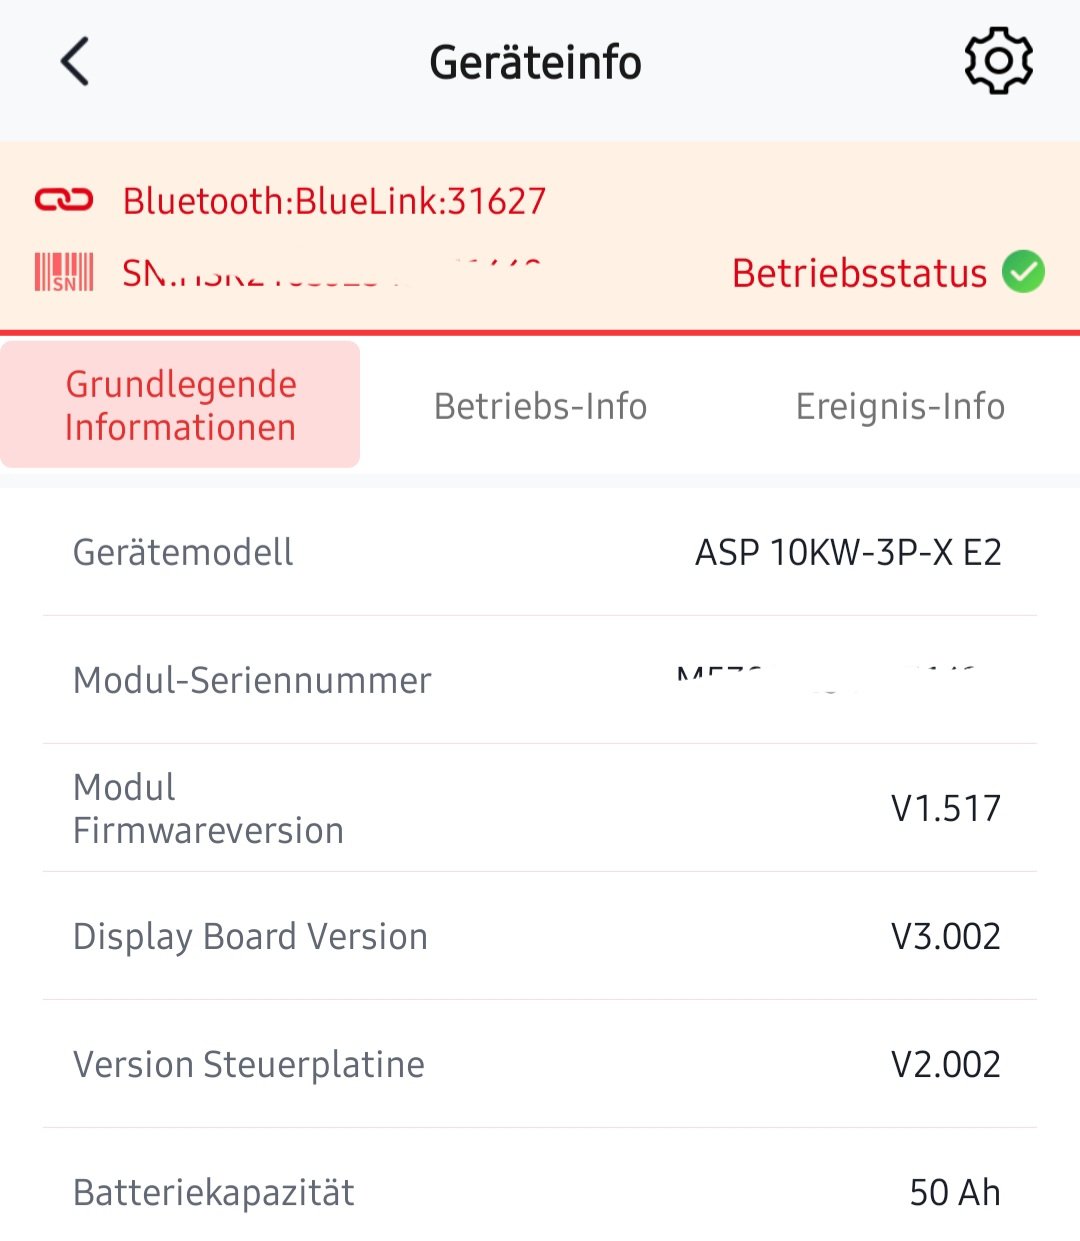This screenshot has height=1241, width=1080.
Task: Tap the Betriebsstatus label
Action: (x=859, y=273)
